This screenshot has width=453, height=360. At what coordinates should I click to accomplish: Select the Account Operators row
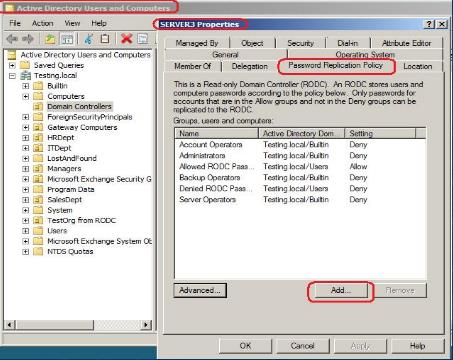tap(300, 145)
